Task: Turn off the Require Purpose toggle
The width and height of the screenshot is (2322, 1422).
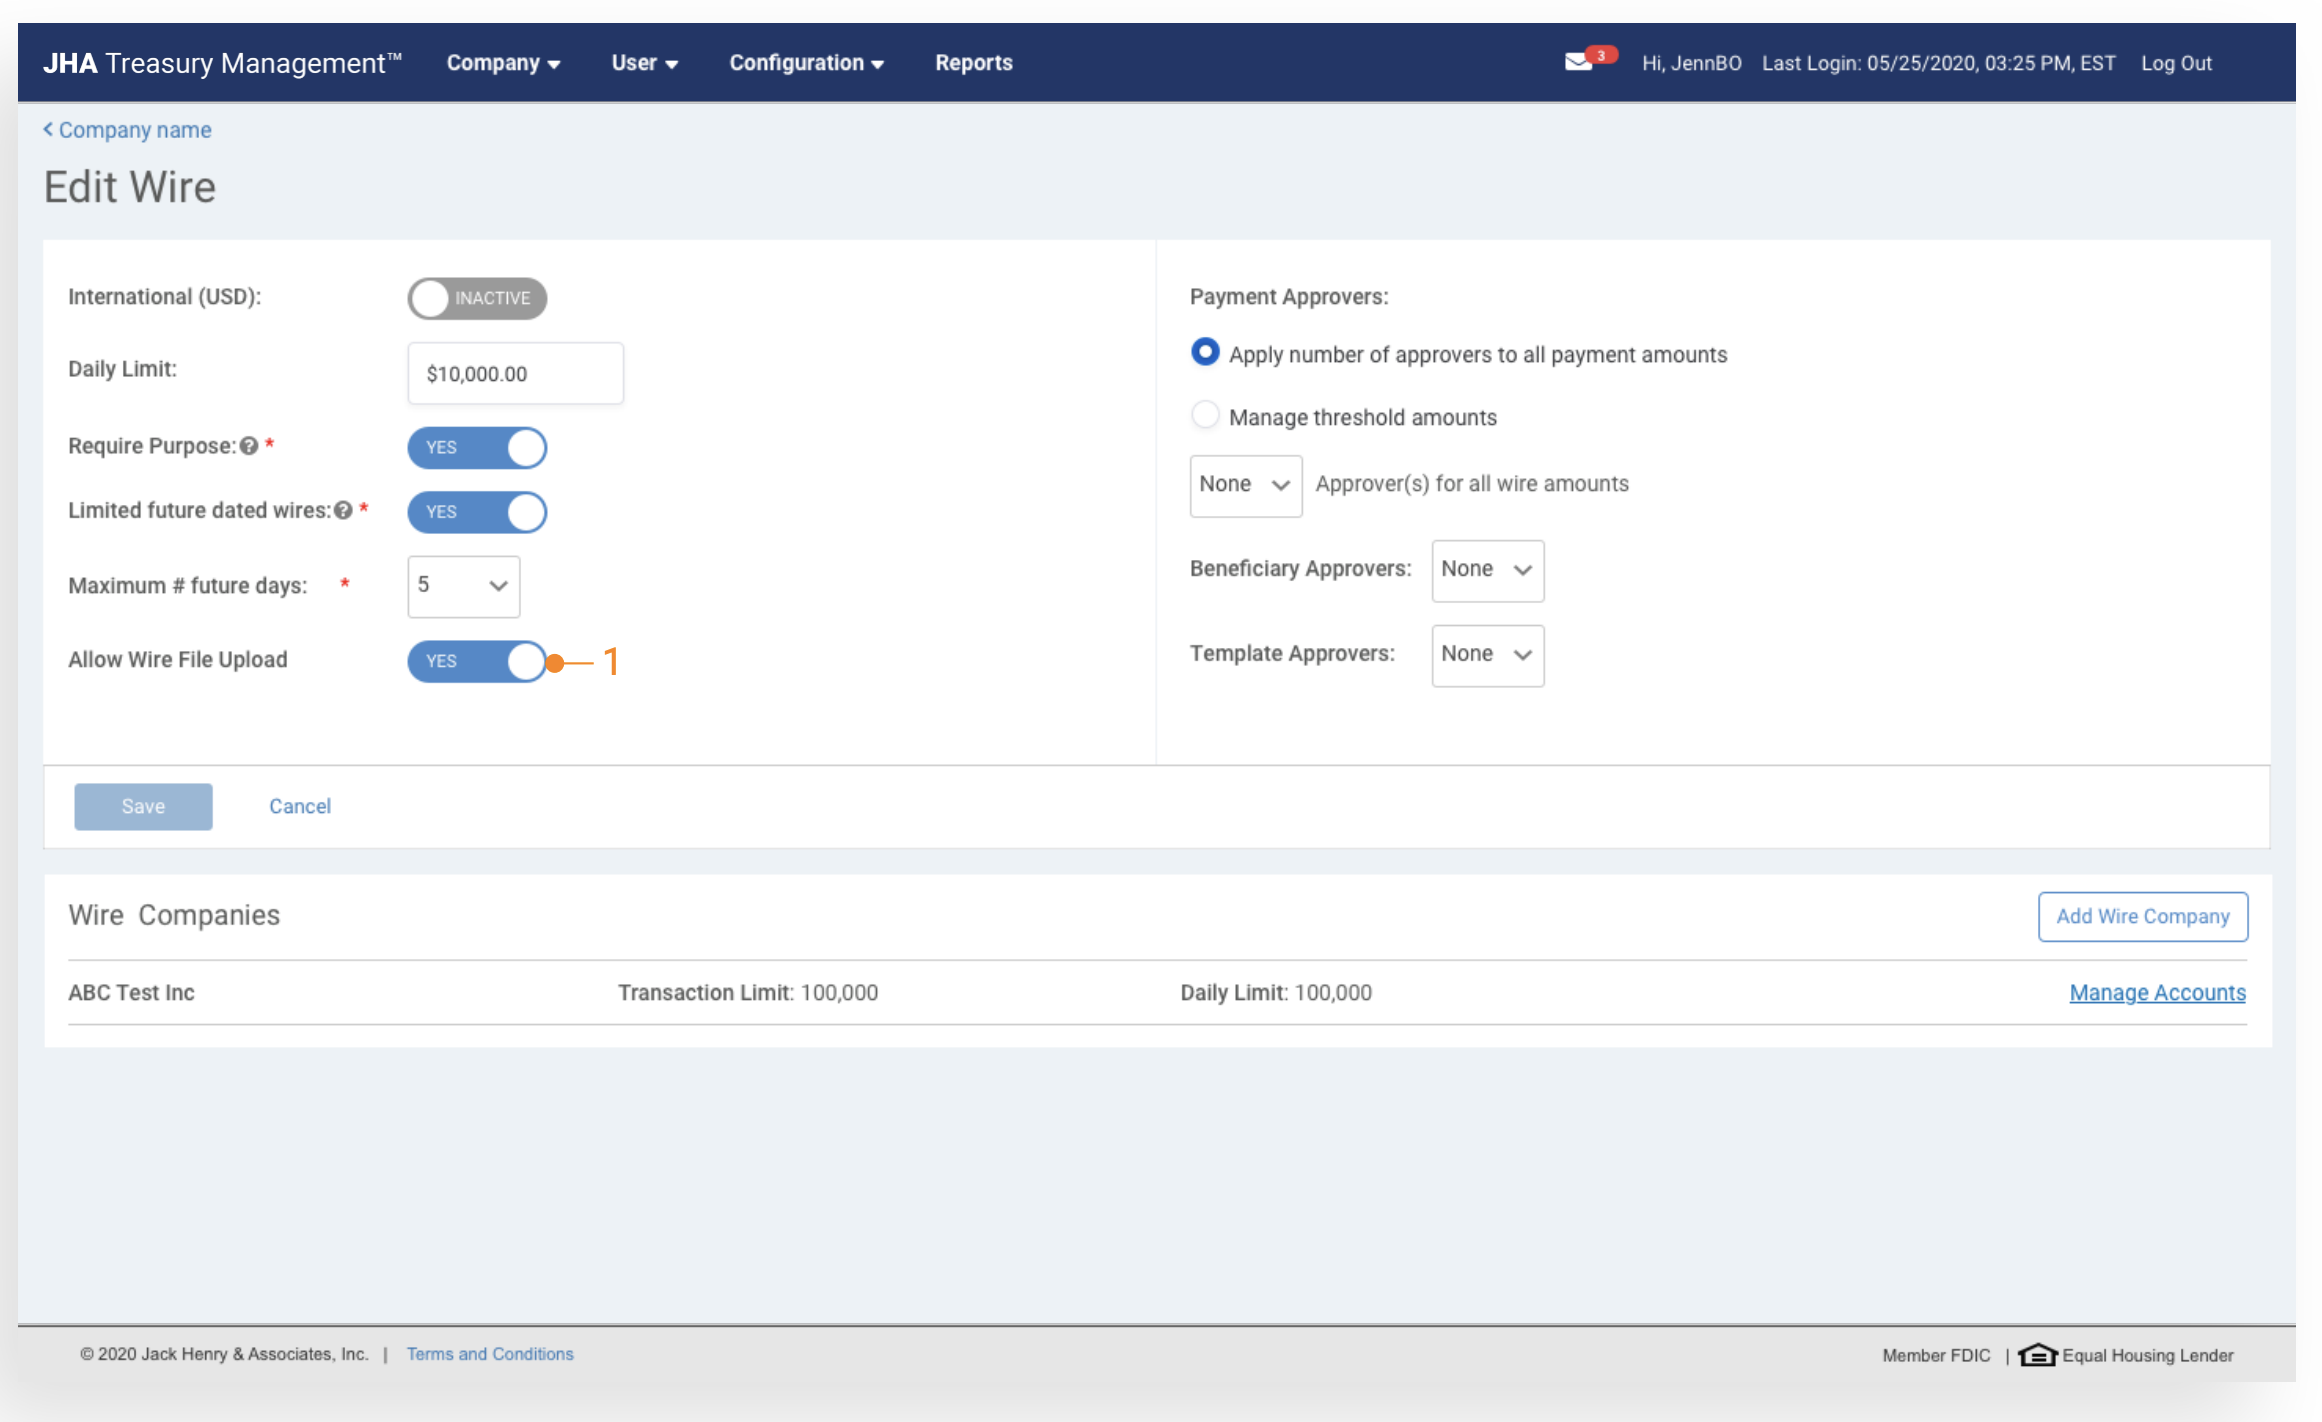Action: [477, 447]
